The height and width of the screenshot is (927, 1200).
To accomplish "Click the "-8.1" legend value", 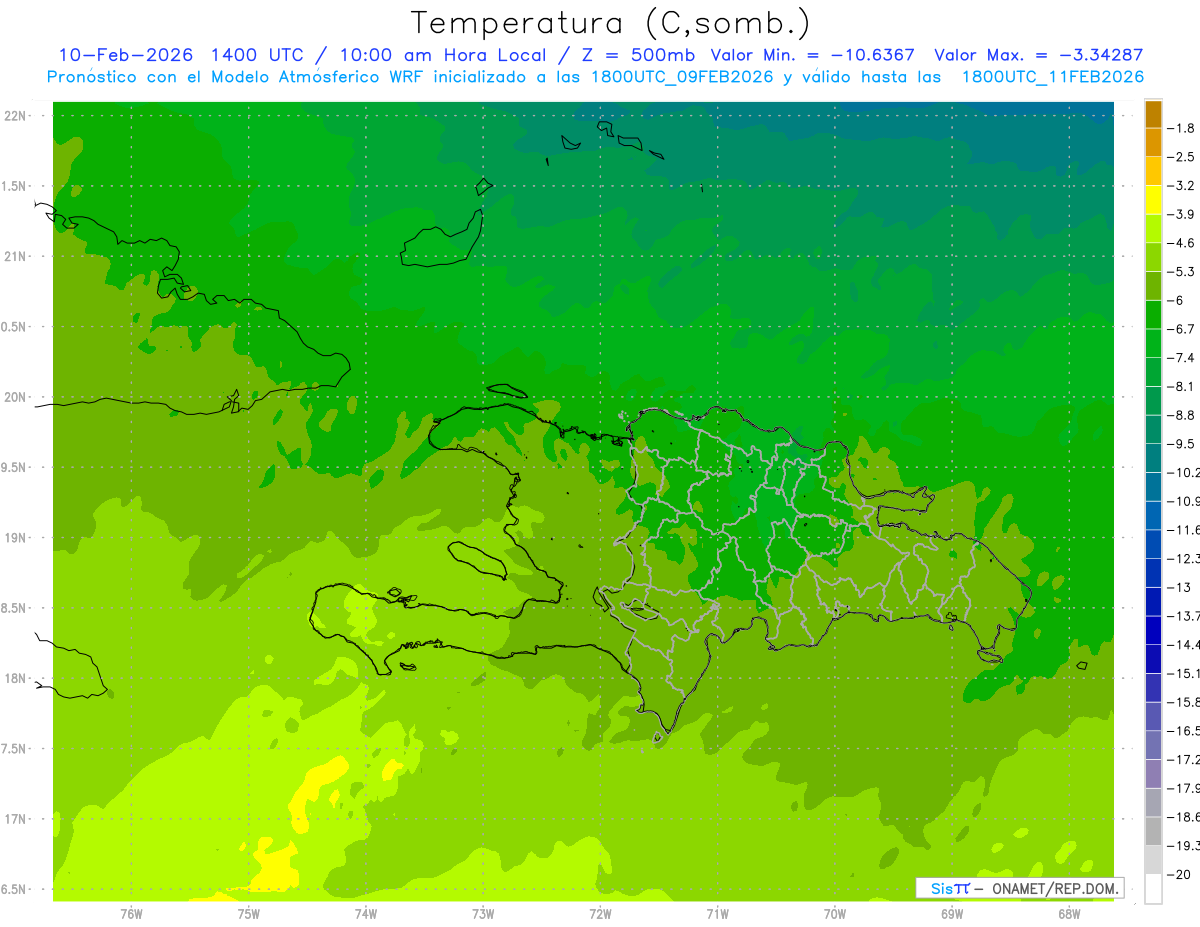I will (1180, 387).
